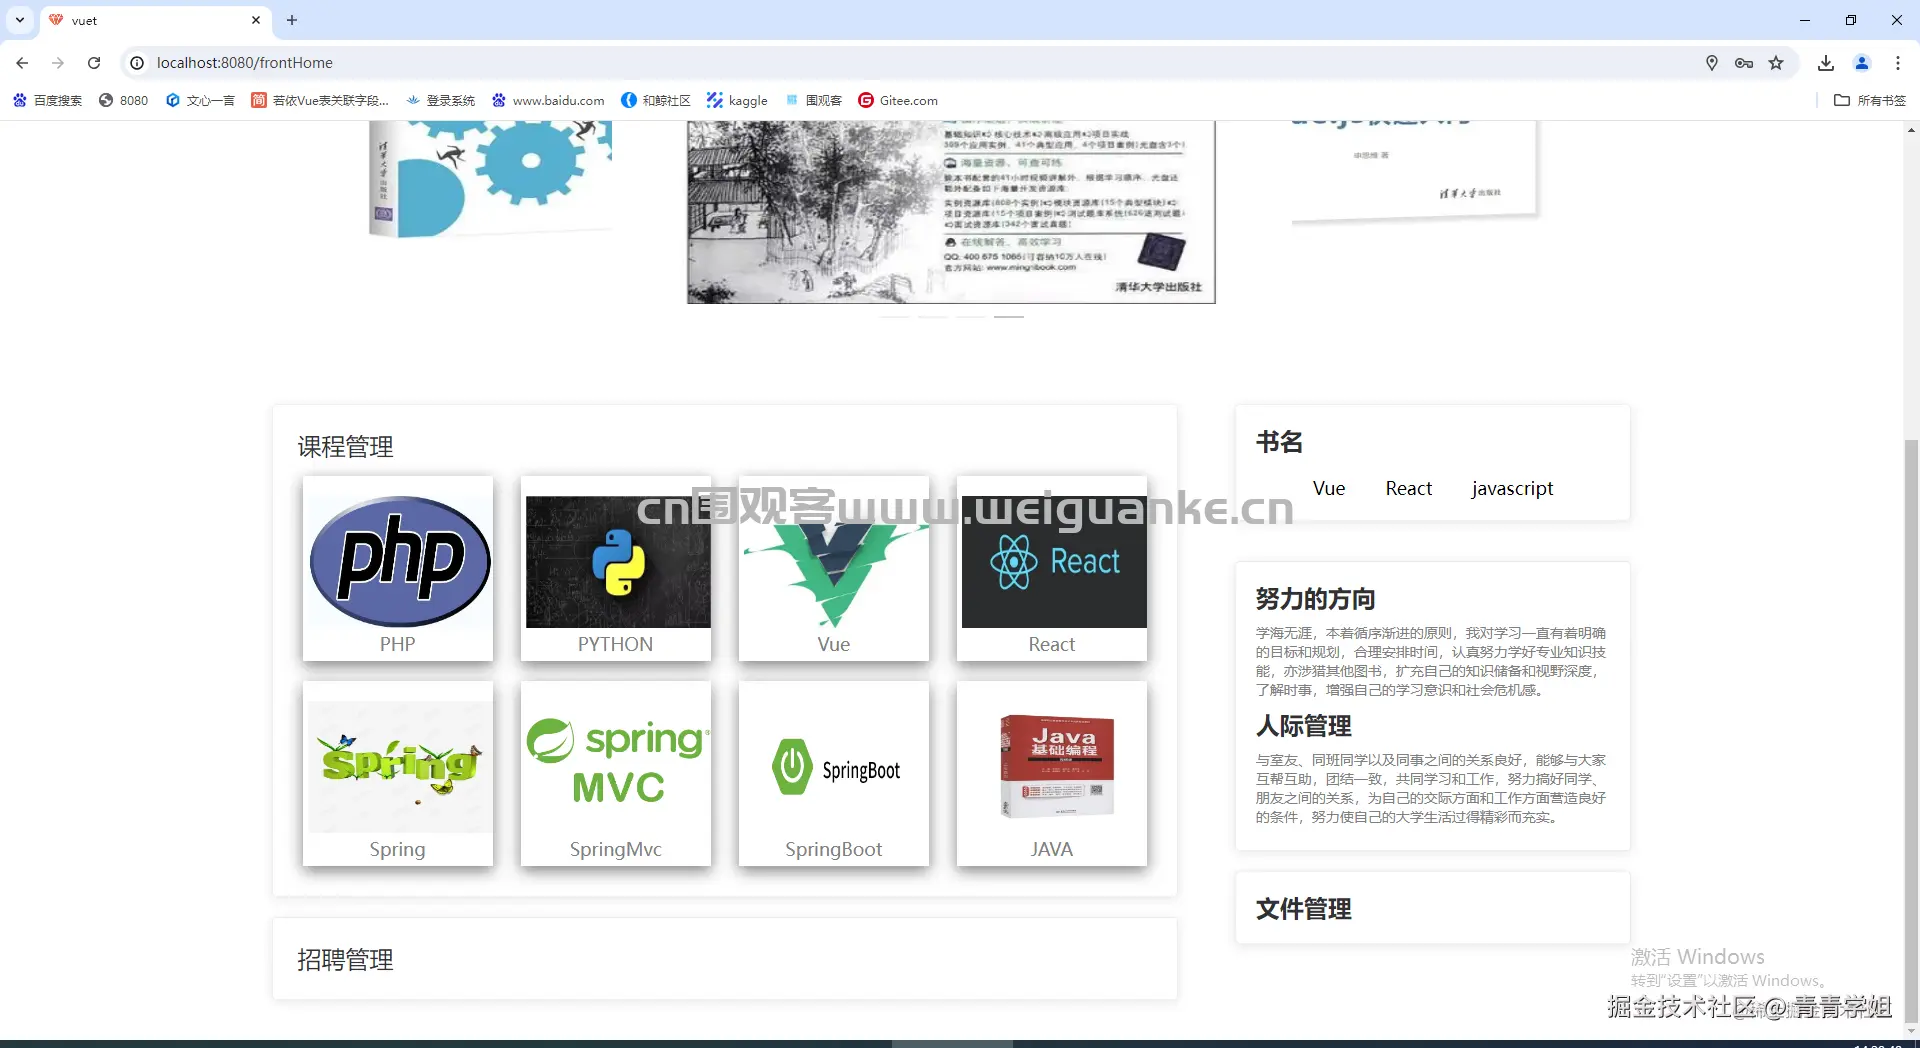
Task: Click the page vertical scrollbar thumb
Action: click(1911, 730)
